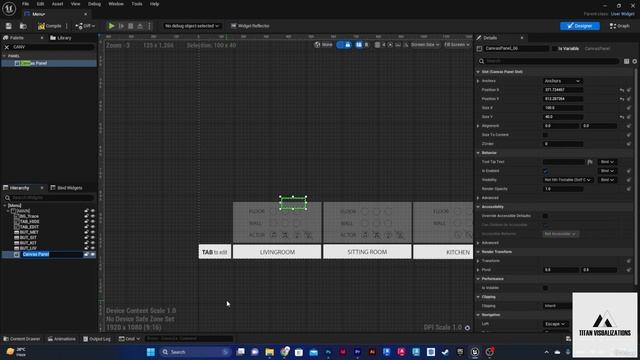Open the Widget Reflector
Viewport: 640px width, 360px height.
(x=250, y=26)
